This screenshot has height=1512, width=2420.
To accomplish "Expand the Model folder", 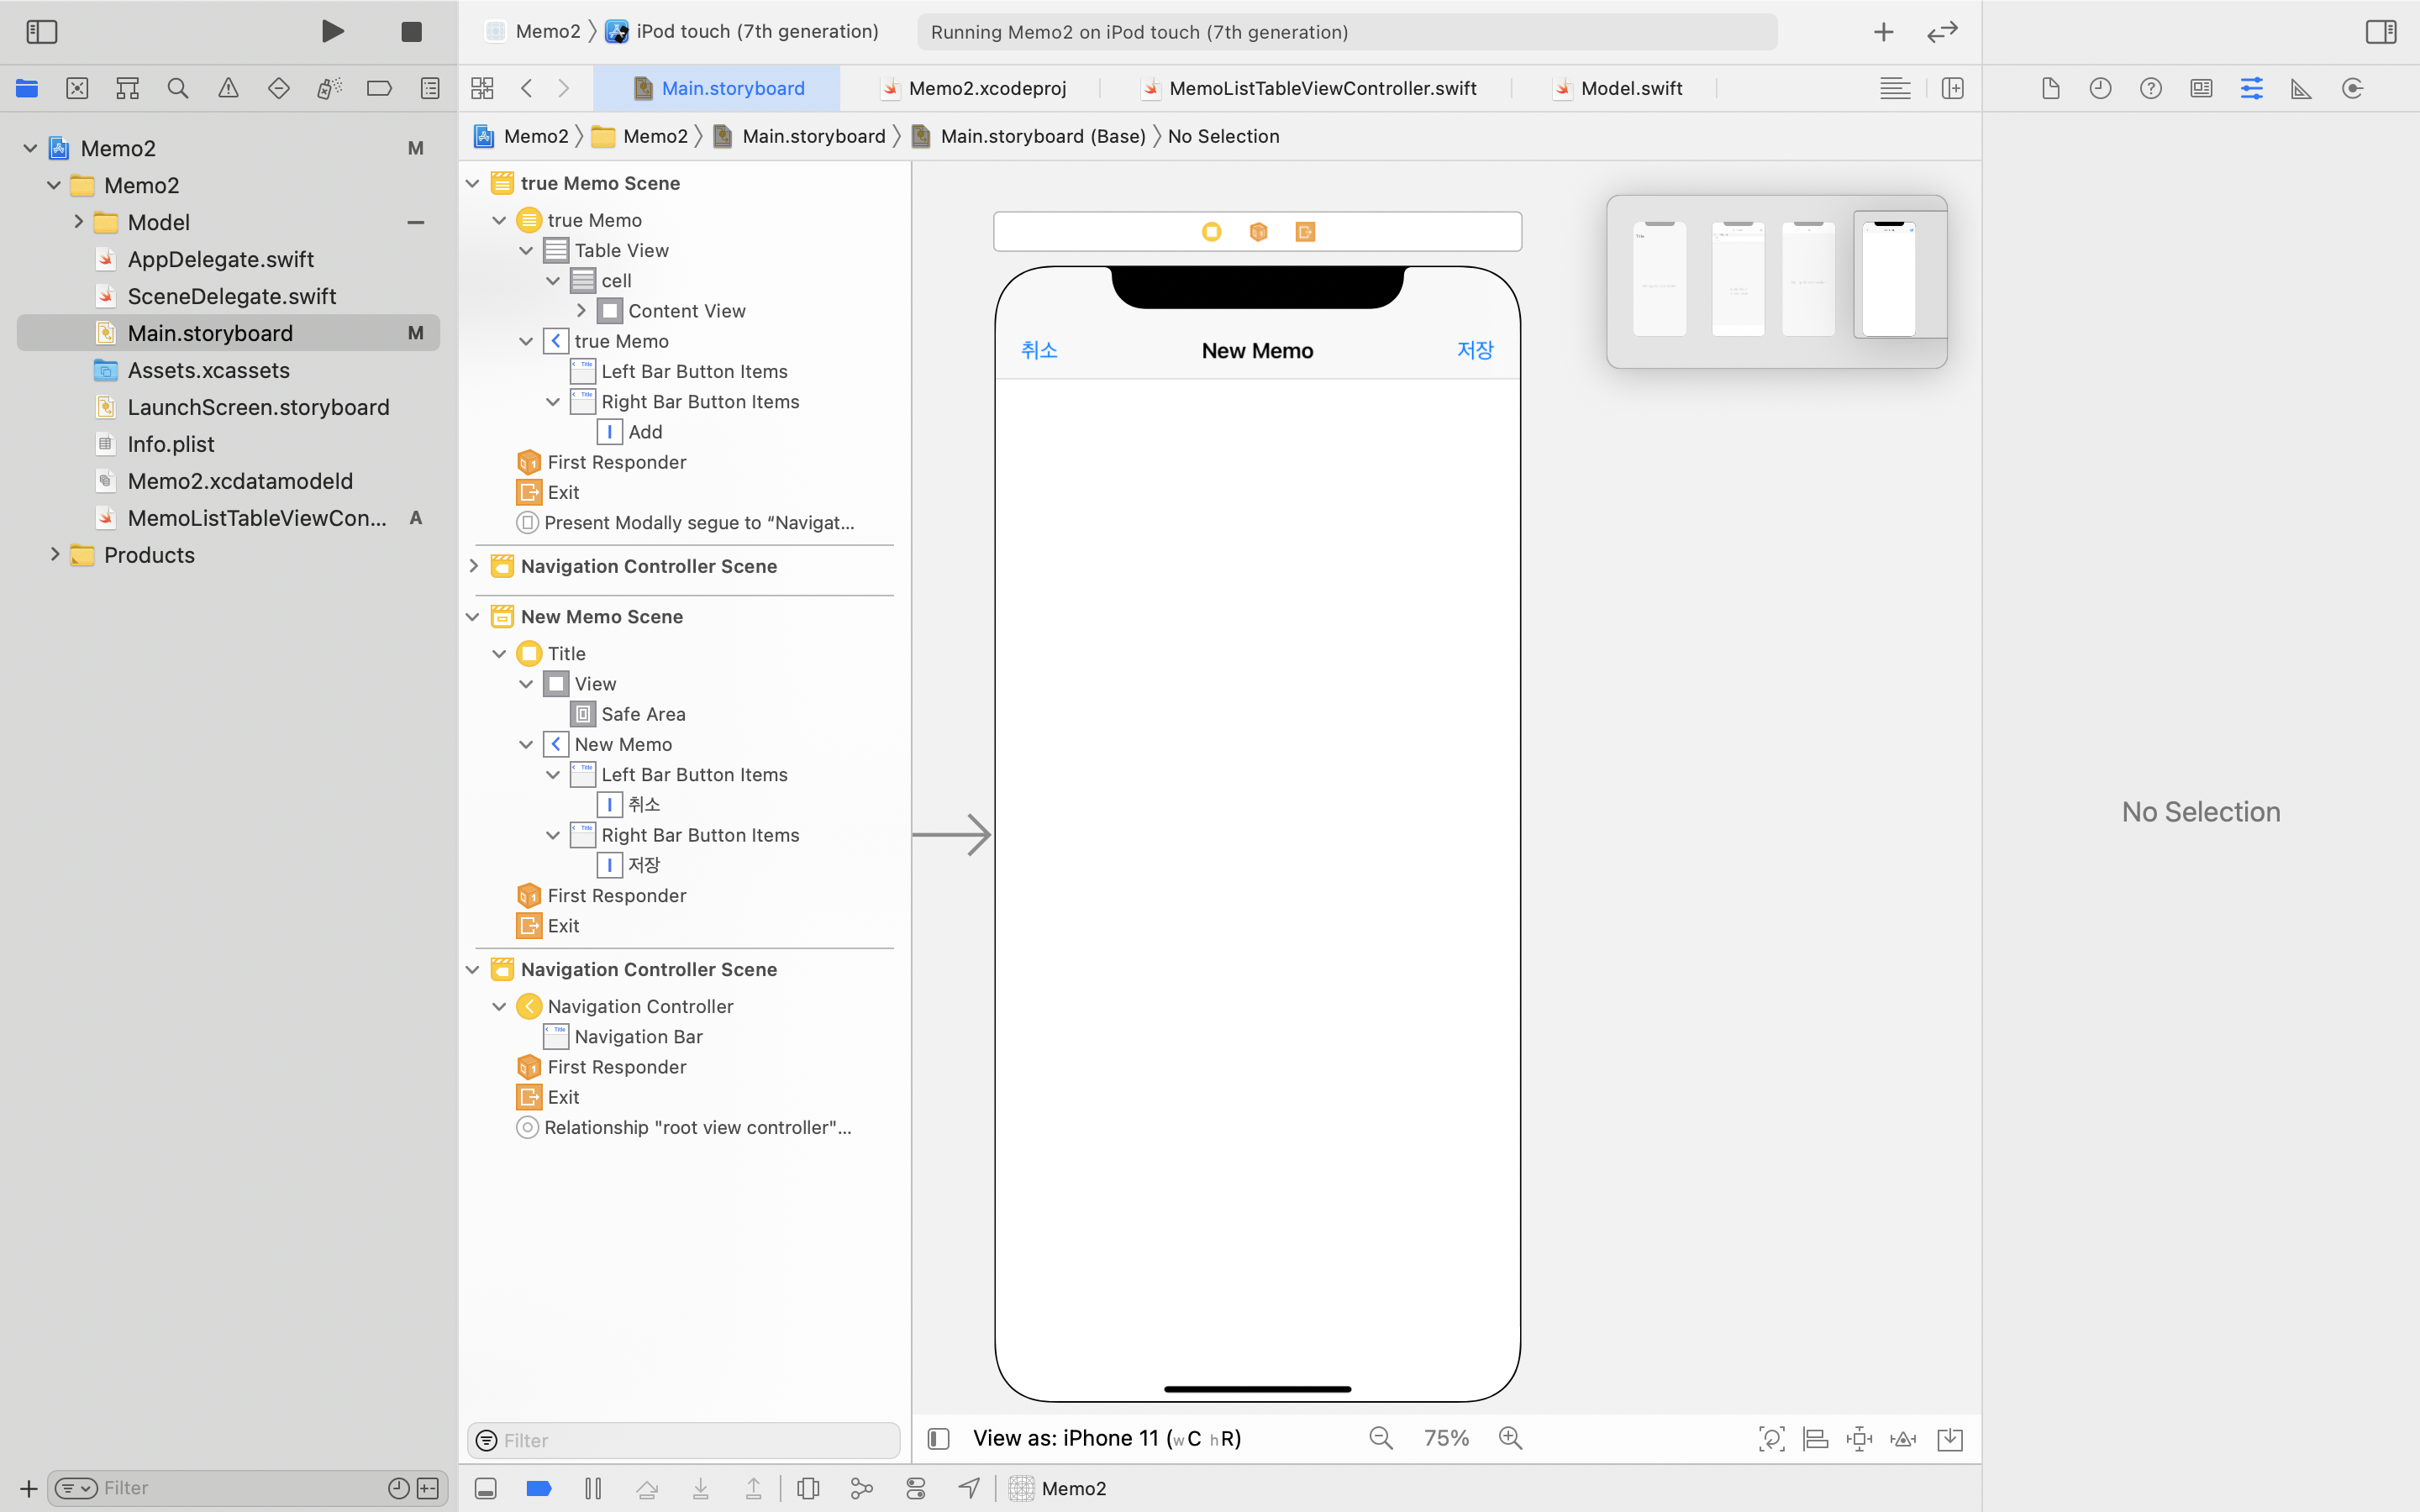I will (78, 222).
